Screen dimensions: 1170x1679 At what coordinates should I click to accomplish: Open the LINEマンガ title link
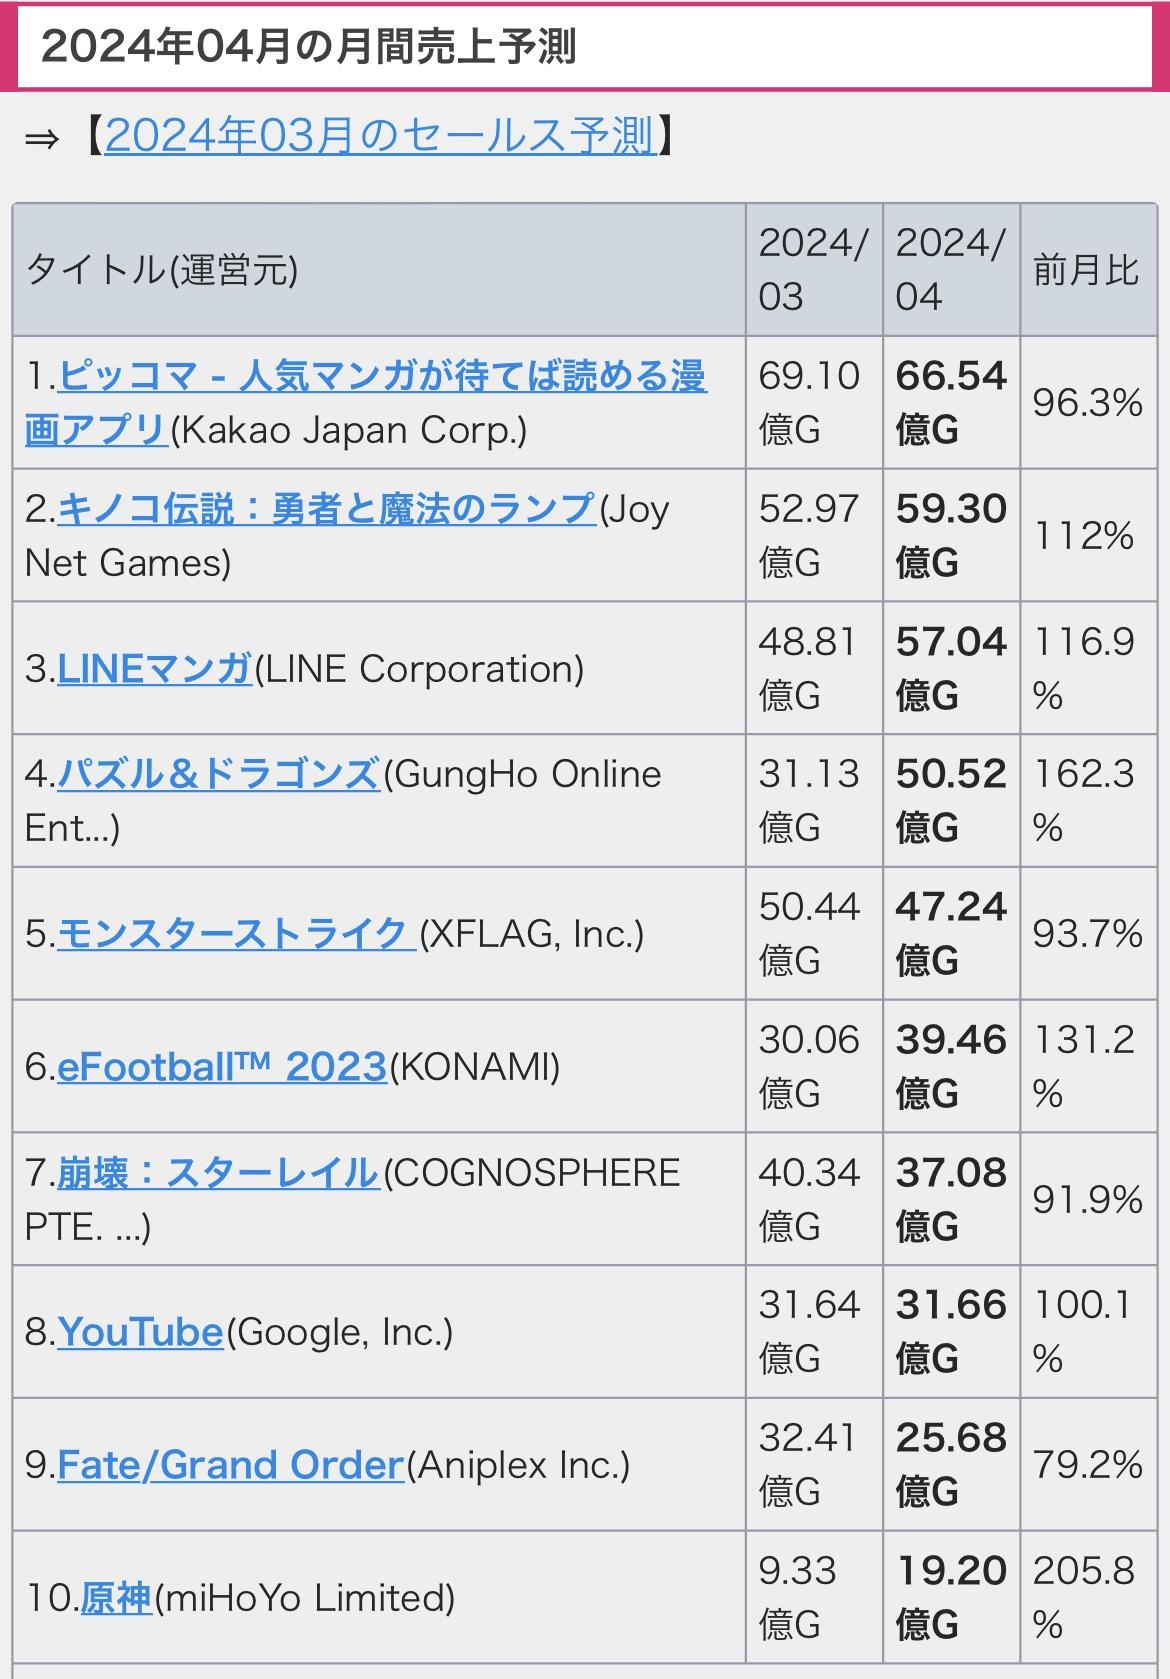point(155,668)
